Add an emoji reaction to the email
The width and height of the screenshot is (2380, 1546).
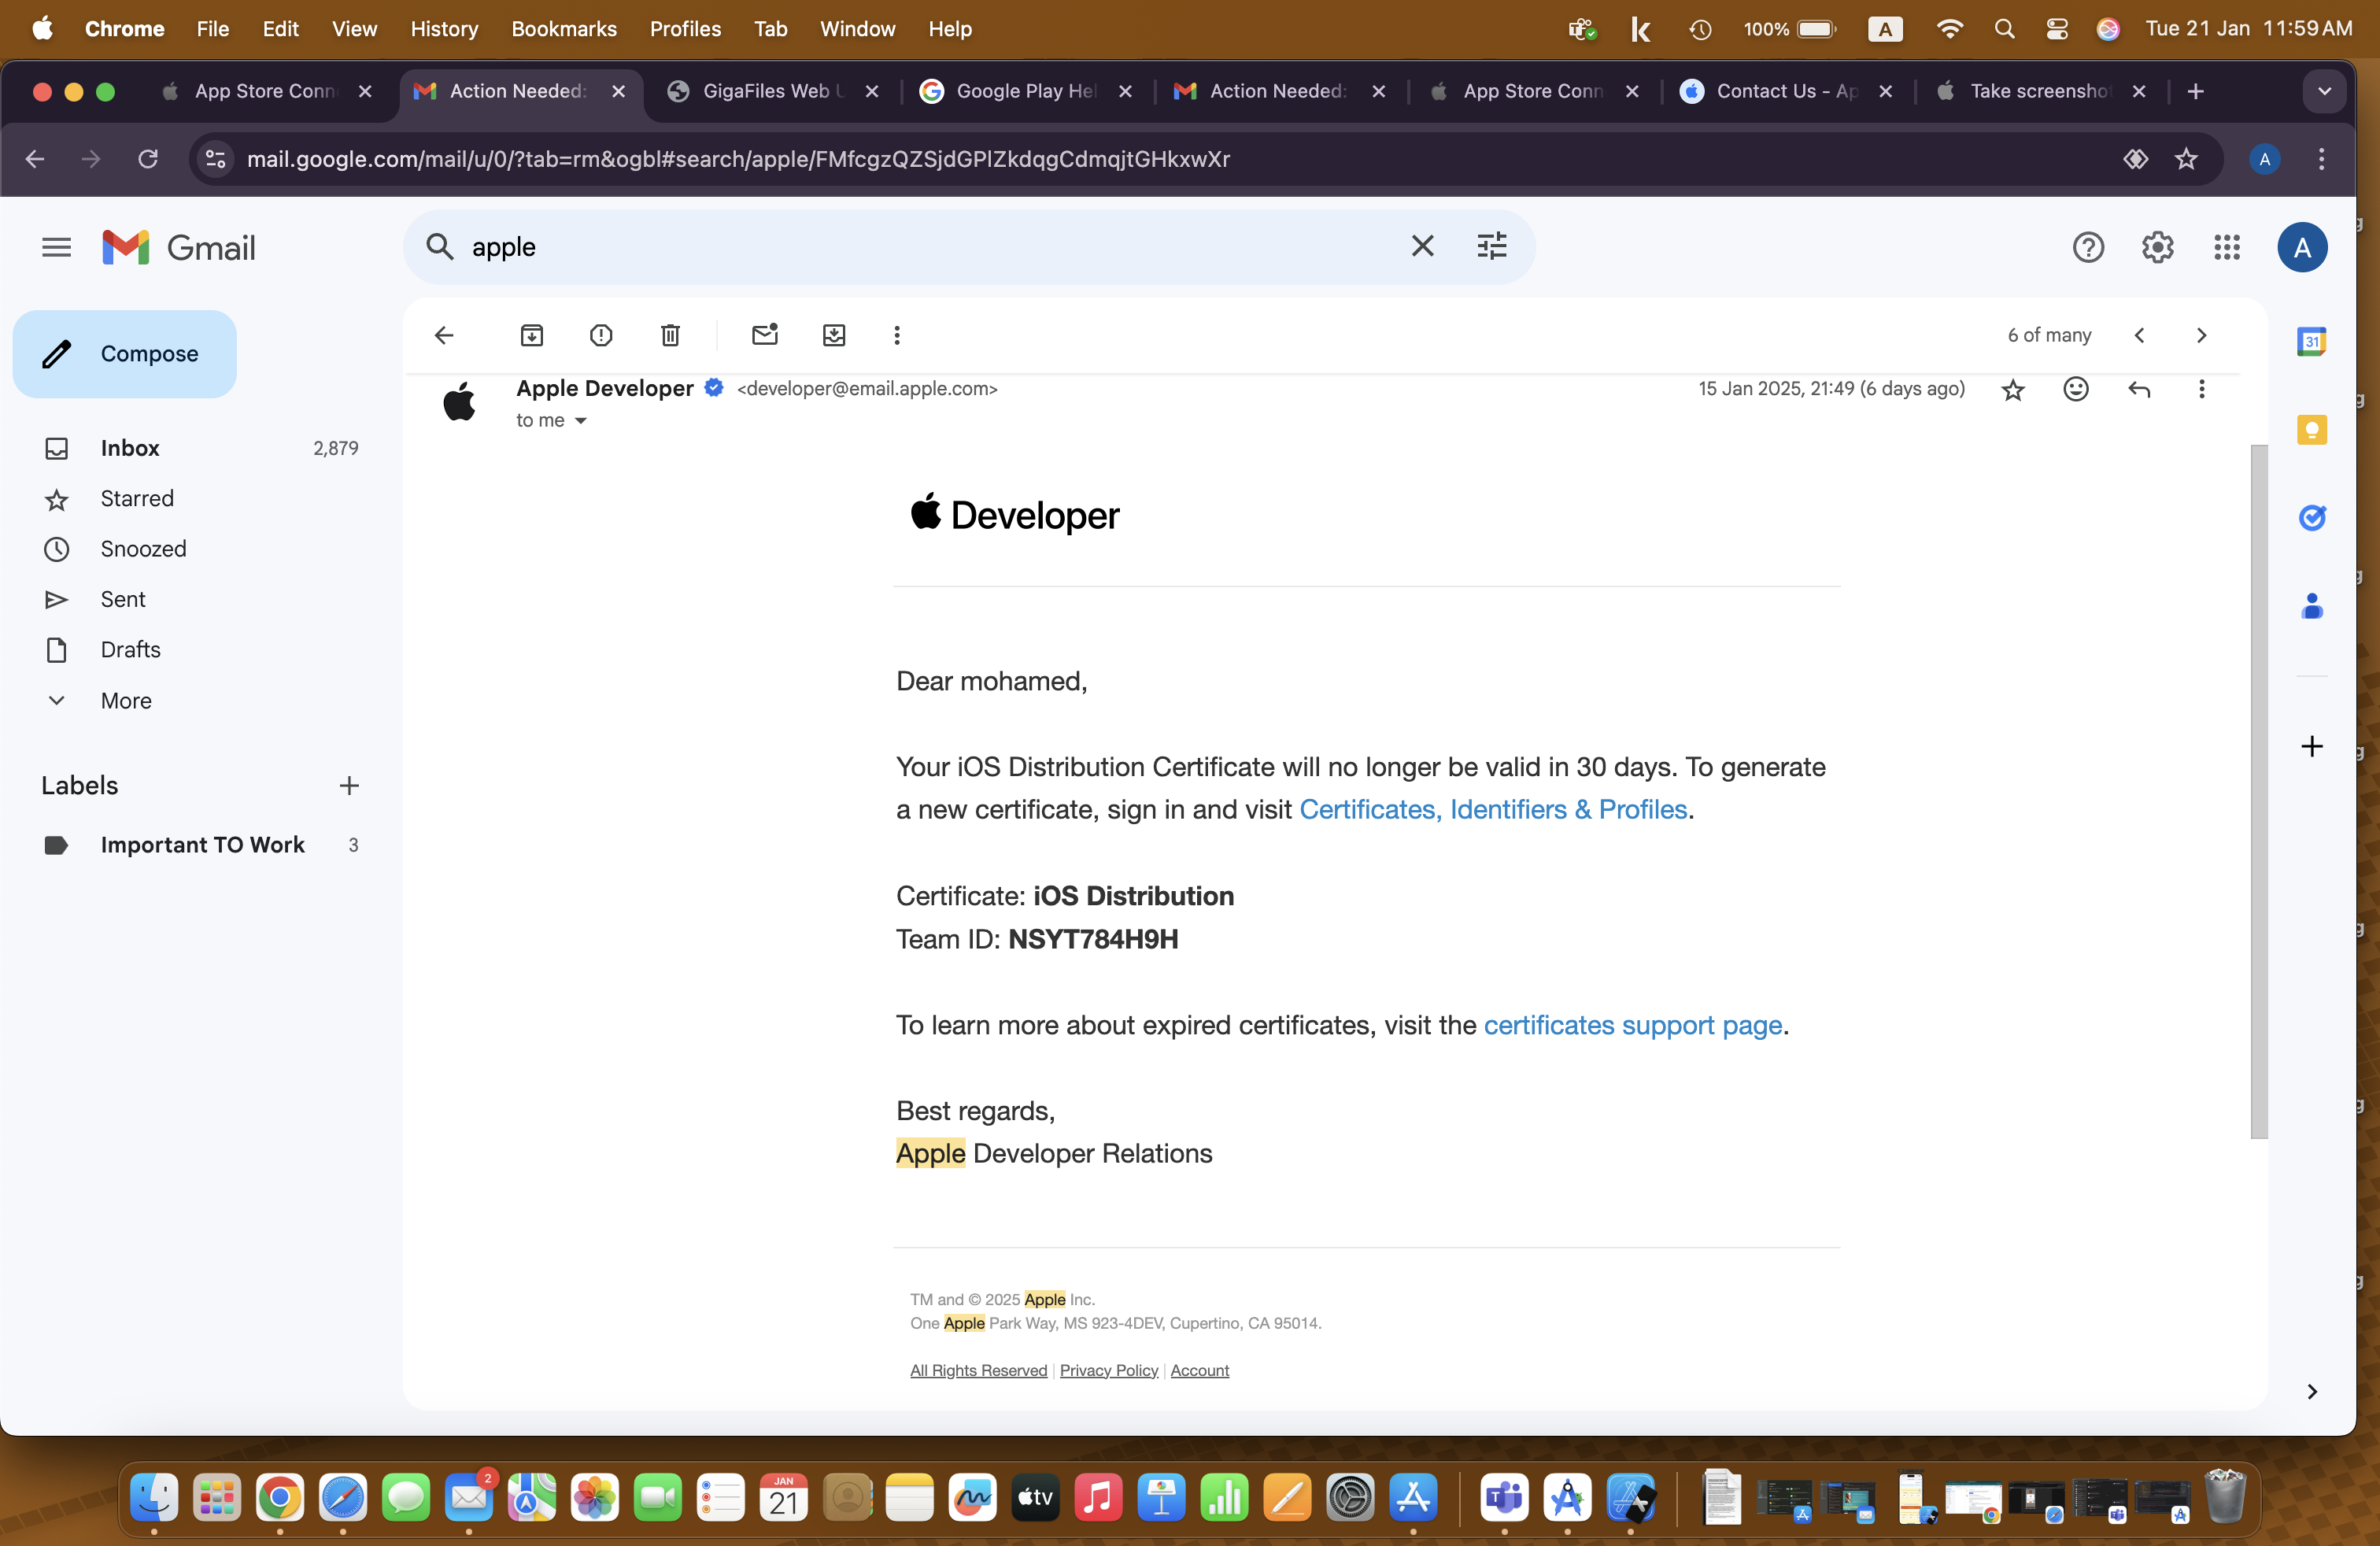pos(2076,389)
